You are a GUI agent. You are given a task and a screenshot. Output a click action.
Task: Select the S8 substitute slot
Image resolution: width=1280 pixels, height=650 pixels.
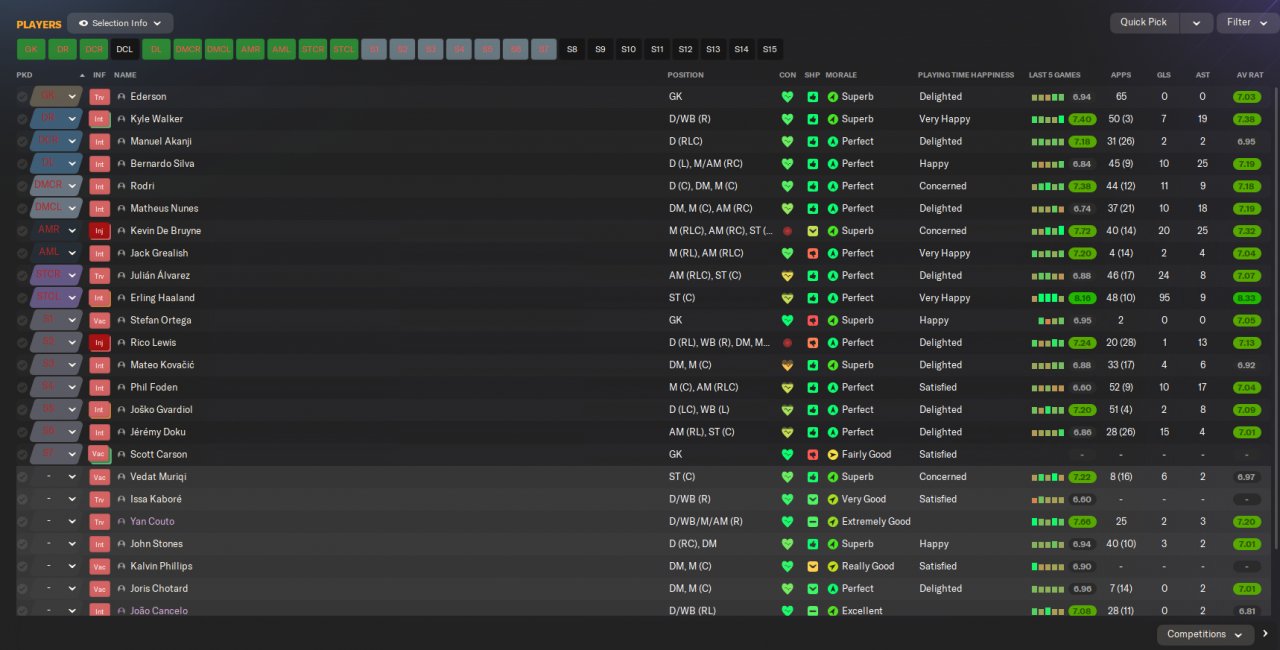(572, 49)
